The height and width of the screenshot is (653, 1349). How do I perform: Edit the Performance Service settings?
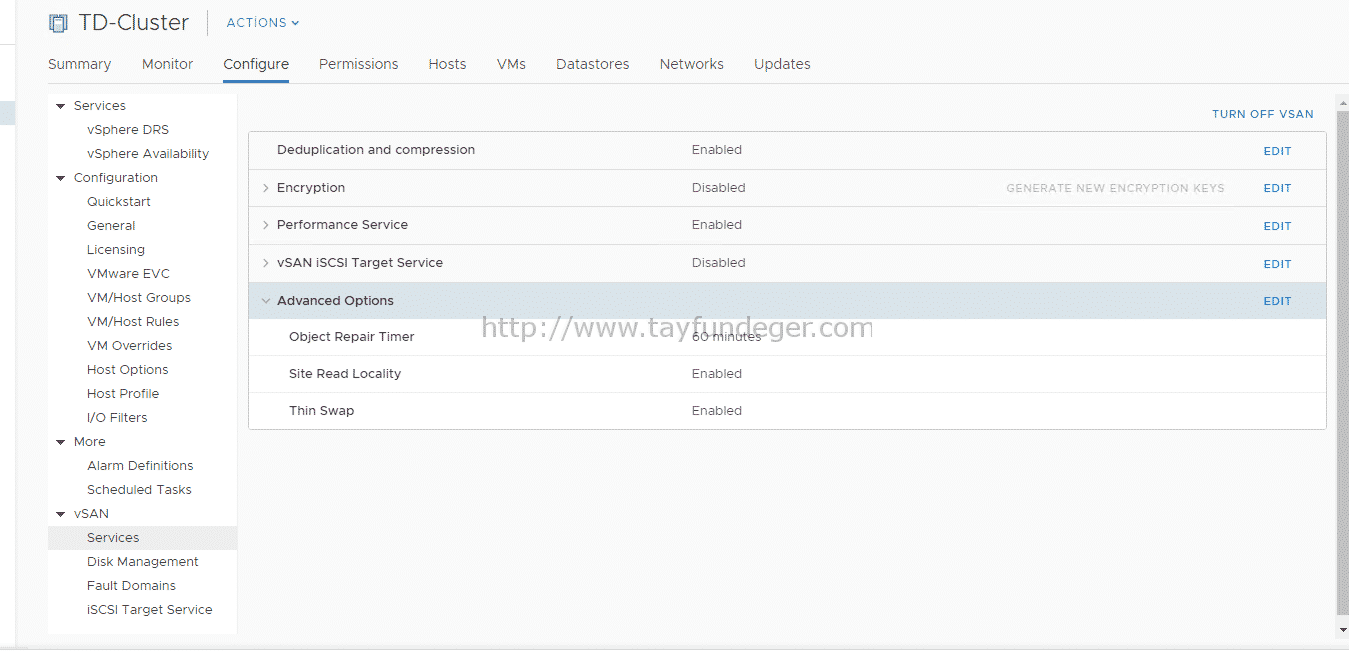point(1277,226)
